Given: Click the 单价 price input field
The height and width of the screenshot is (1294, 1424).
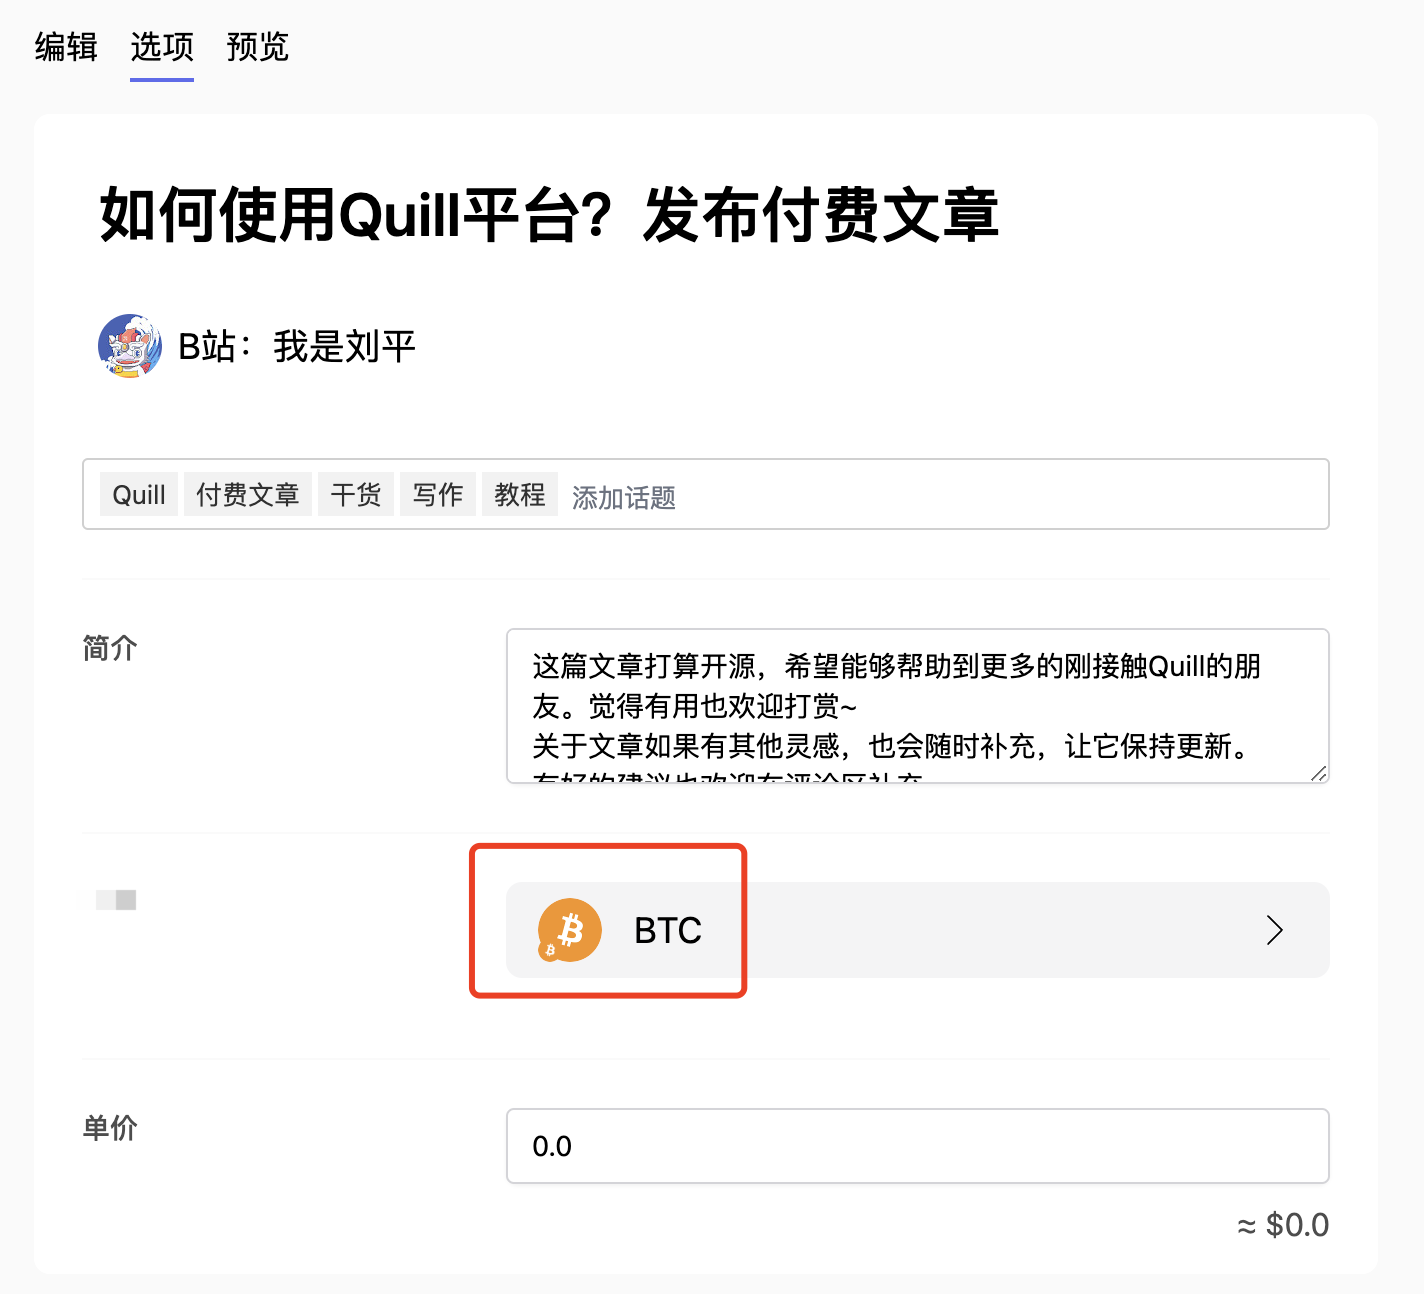Looking at the screenshot, I should pos(916,1146).
